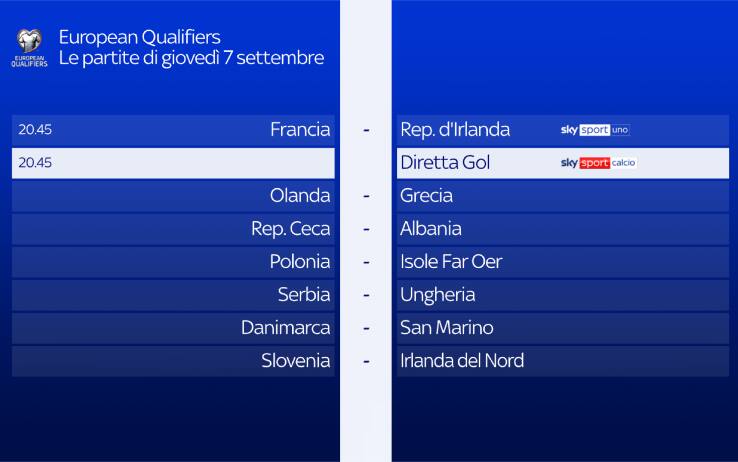Image resolution: width=738 pixels, height=462 pixels.
Task: Choose San Marino from the fixture list
Action: (x=446, y=328)
